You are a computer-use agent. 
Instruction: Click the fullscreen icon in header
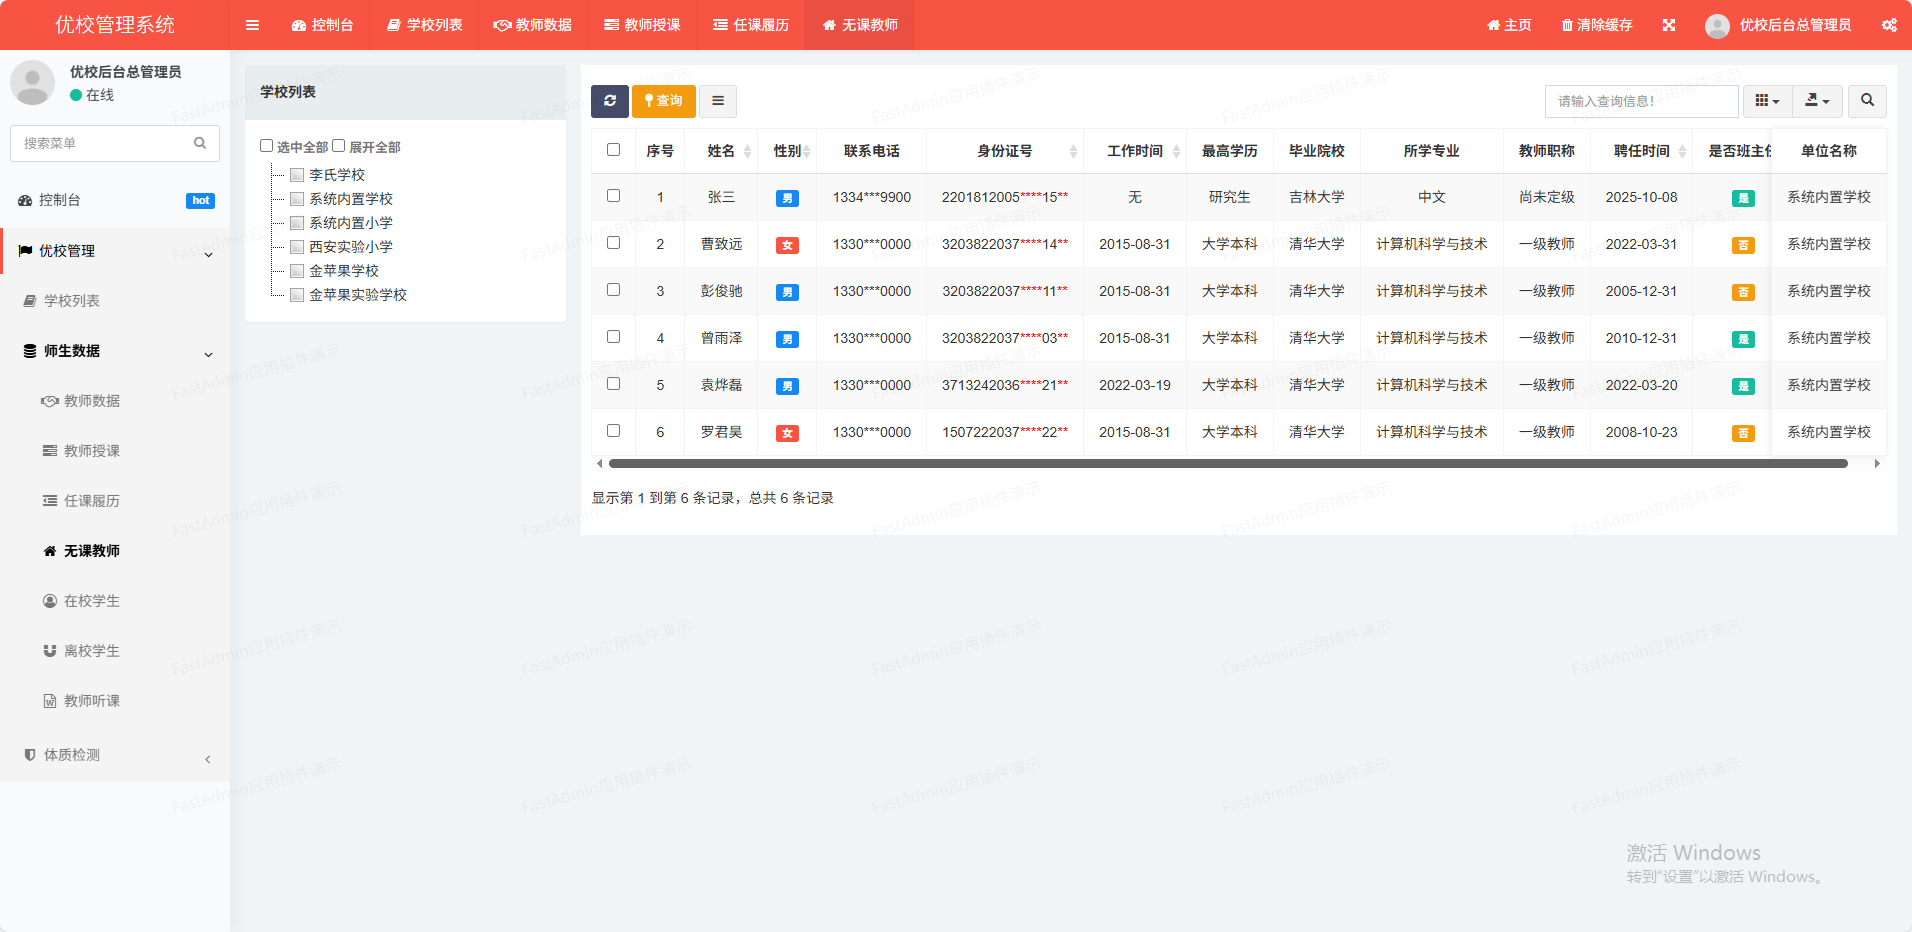1669,25
